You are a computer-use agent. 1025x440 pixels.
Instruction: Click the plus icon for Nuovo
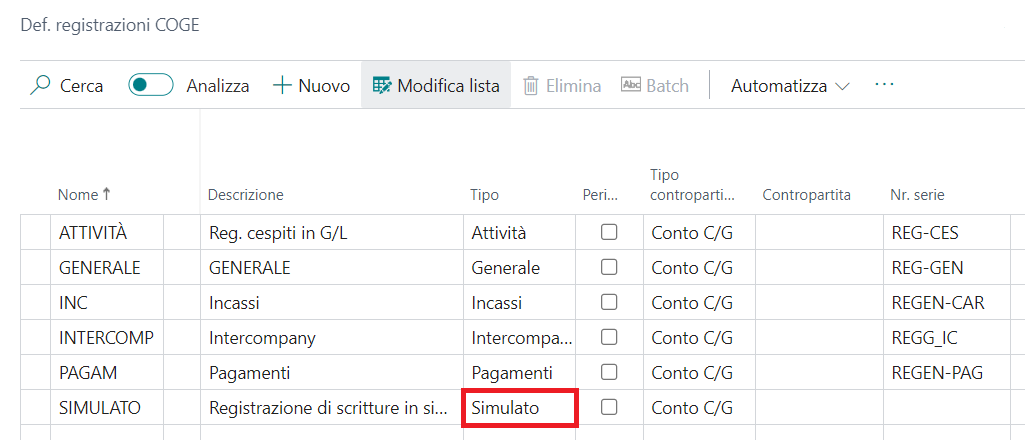[x=282, y=86]
